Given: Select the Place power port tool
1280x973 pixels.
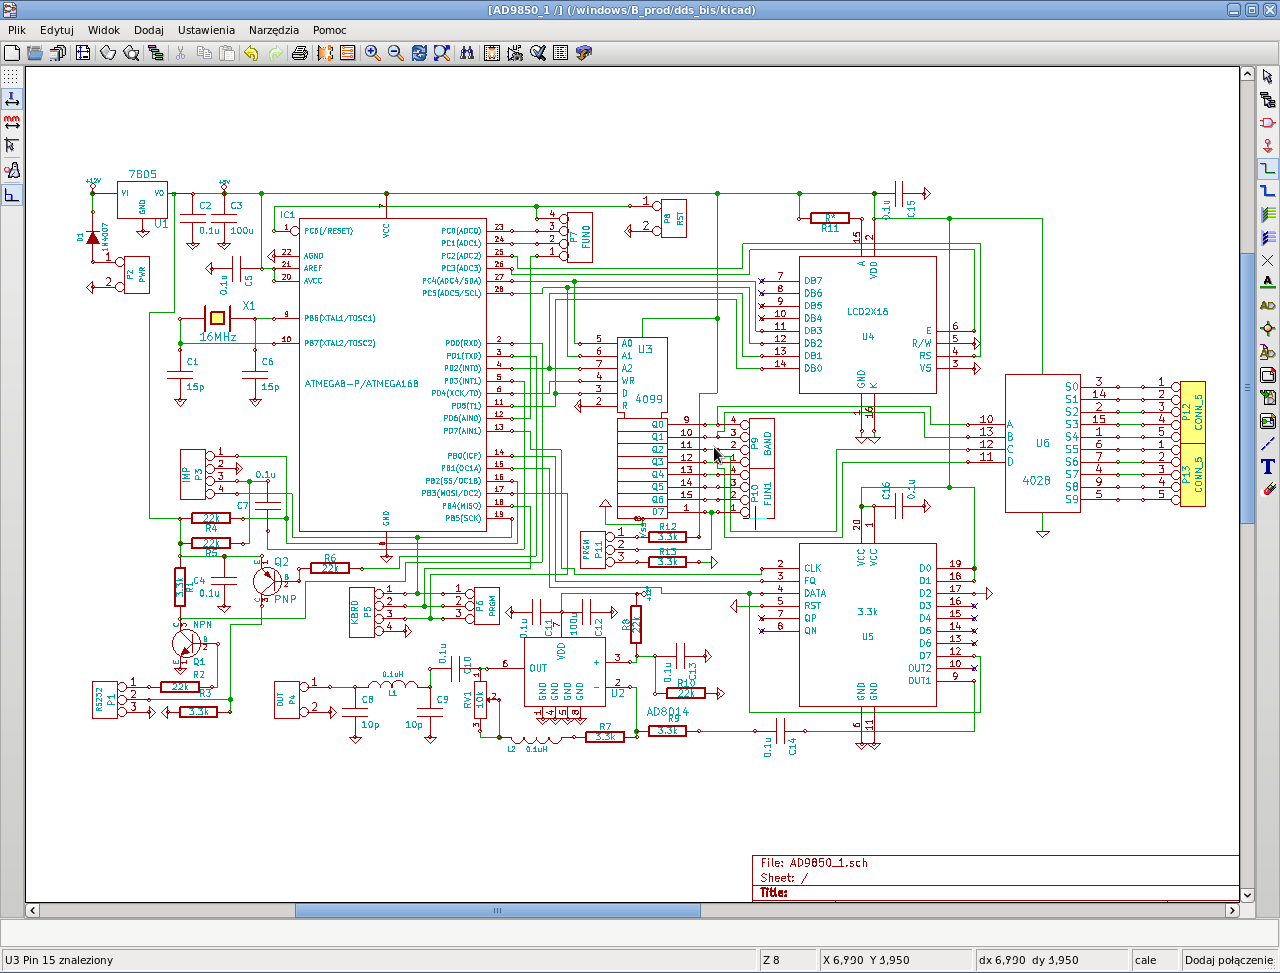Looking at the screenshot, I should pos(1267,146).
